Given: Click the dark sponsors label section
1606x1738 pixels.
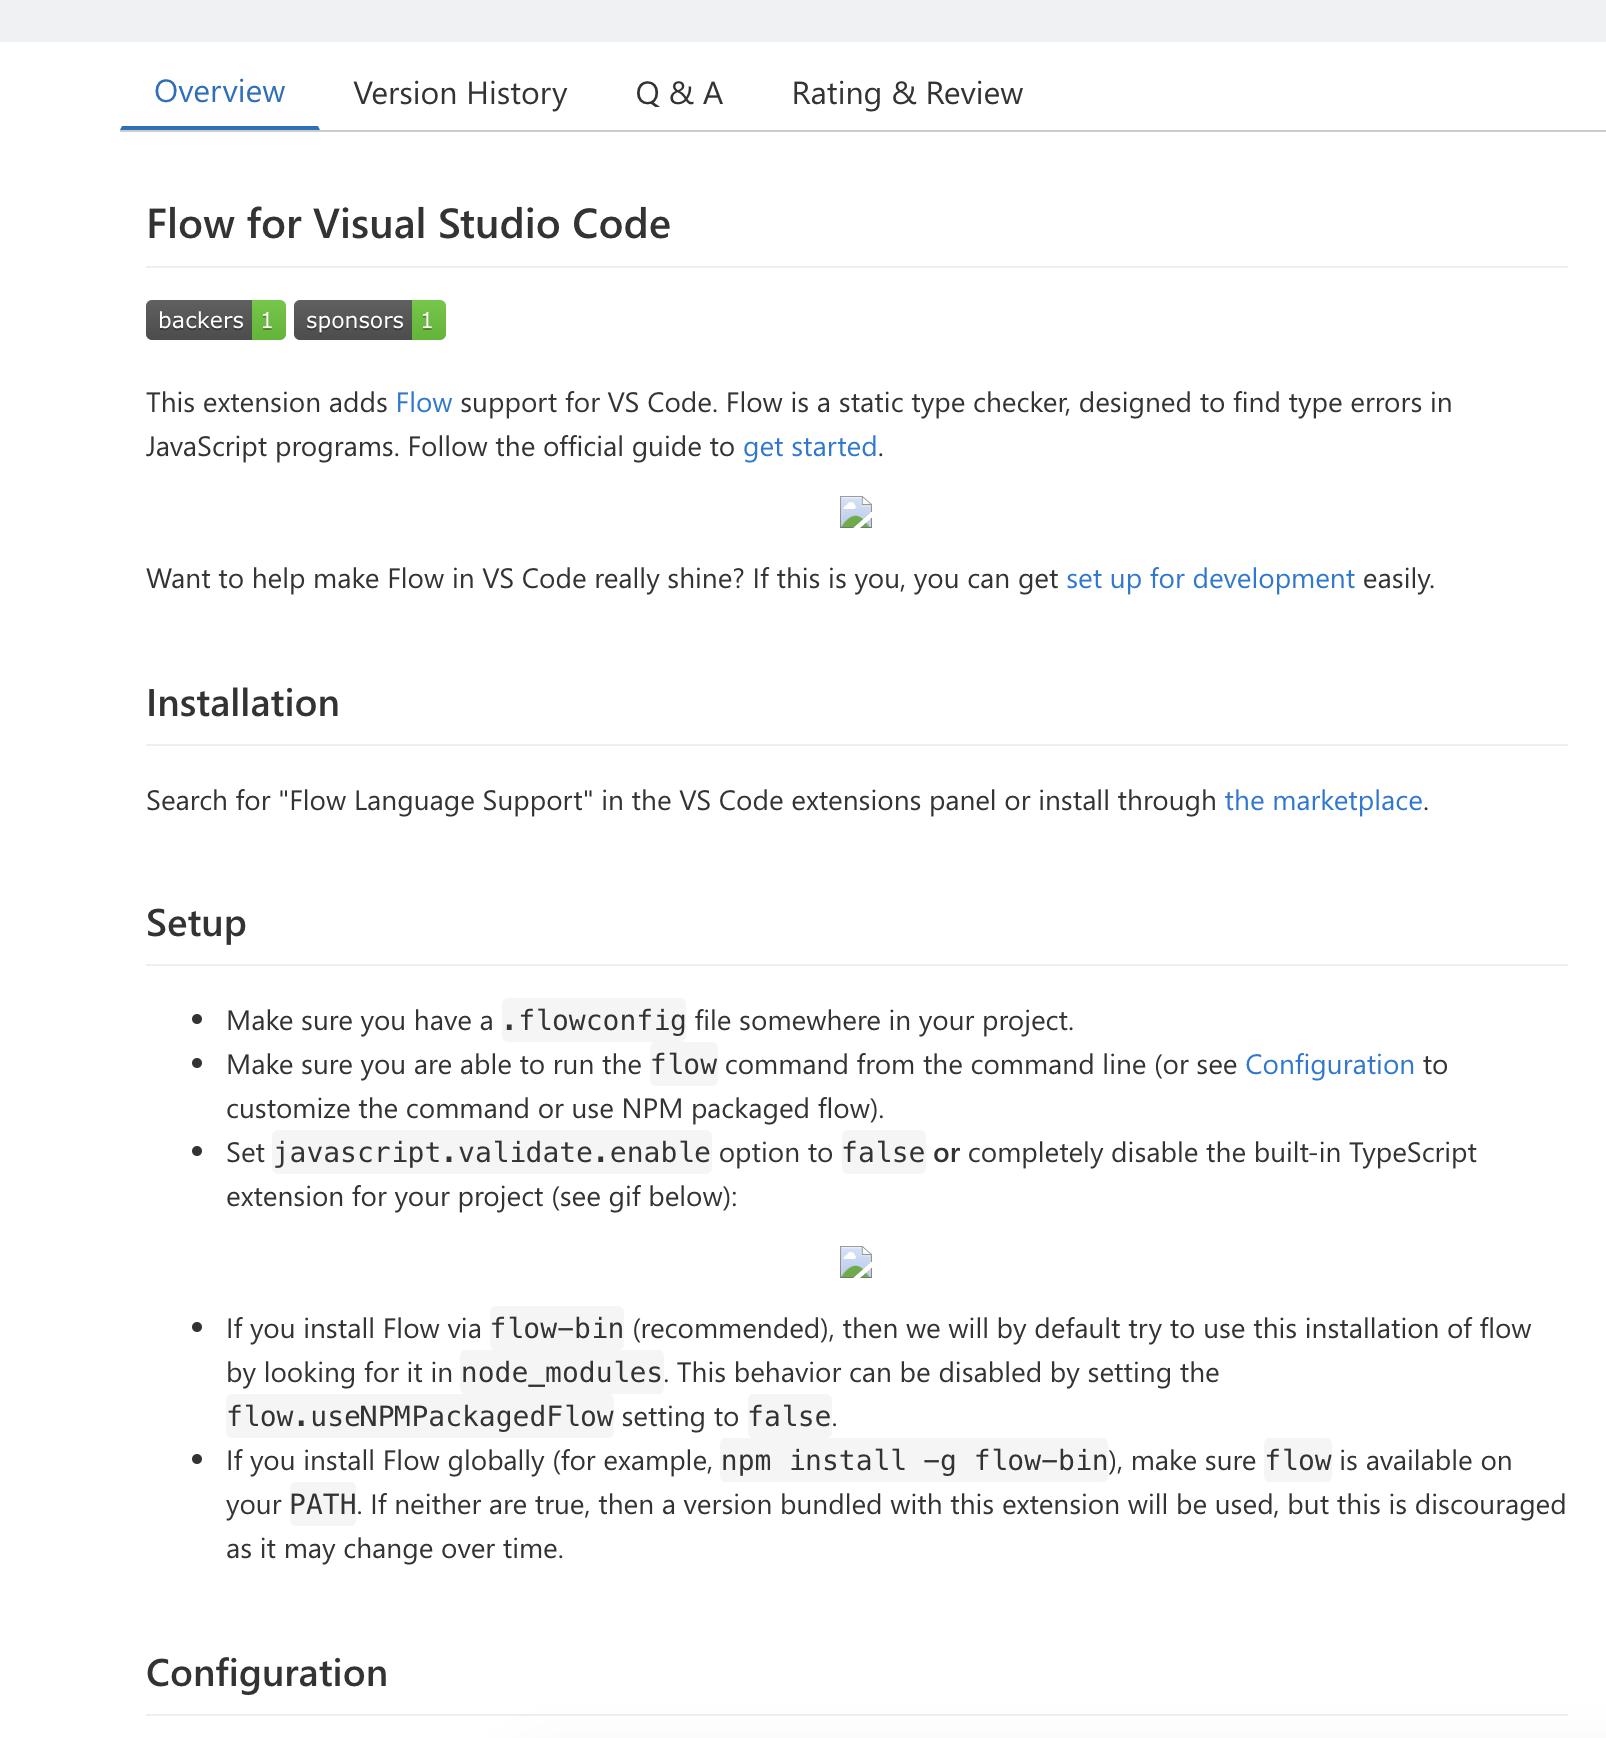Looking at the screenshot, I should [353, 320].
